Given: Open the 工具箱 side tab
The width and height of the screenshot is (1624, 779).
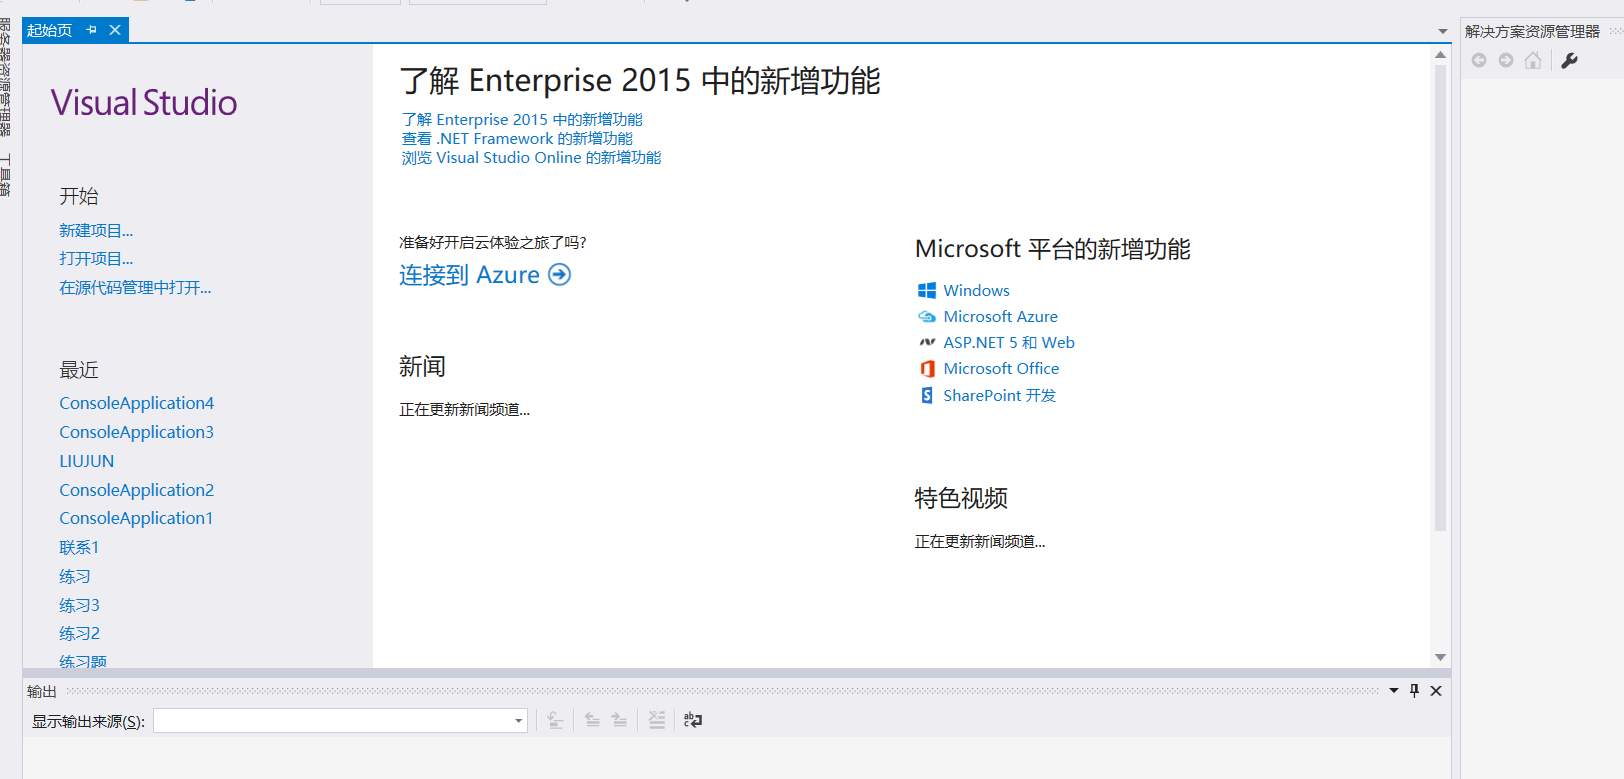Looking at the screenshot, I should (6, 175).
